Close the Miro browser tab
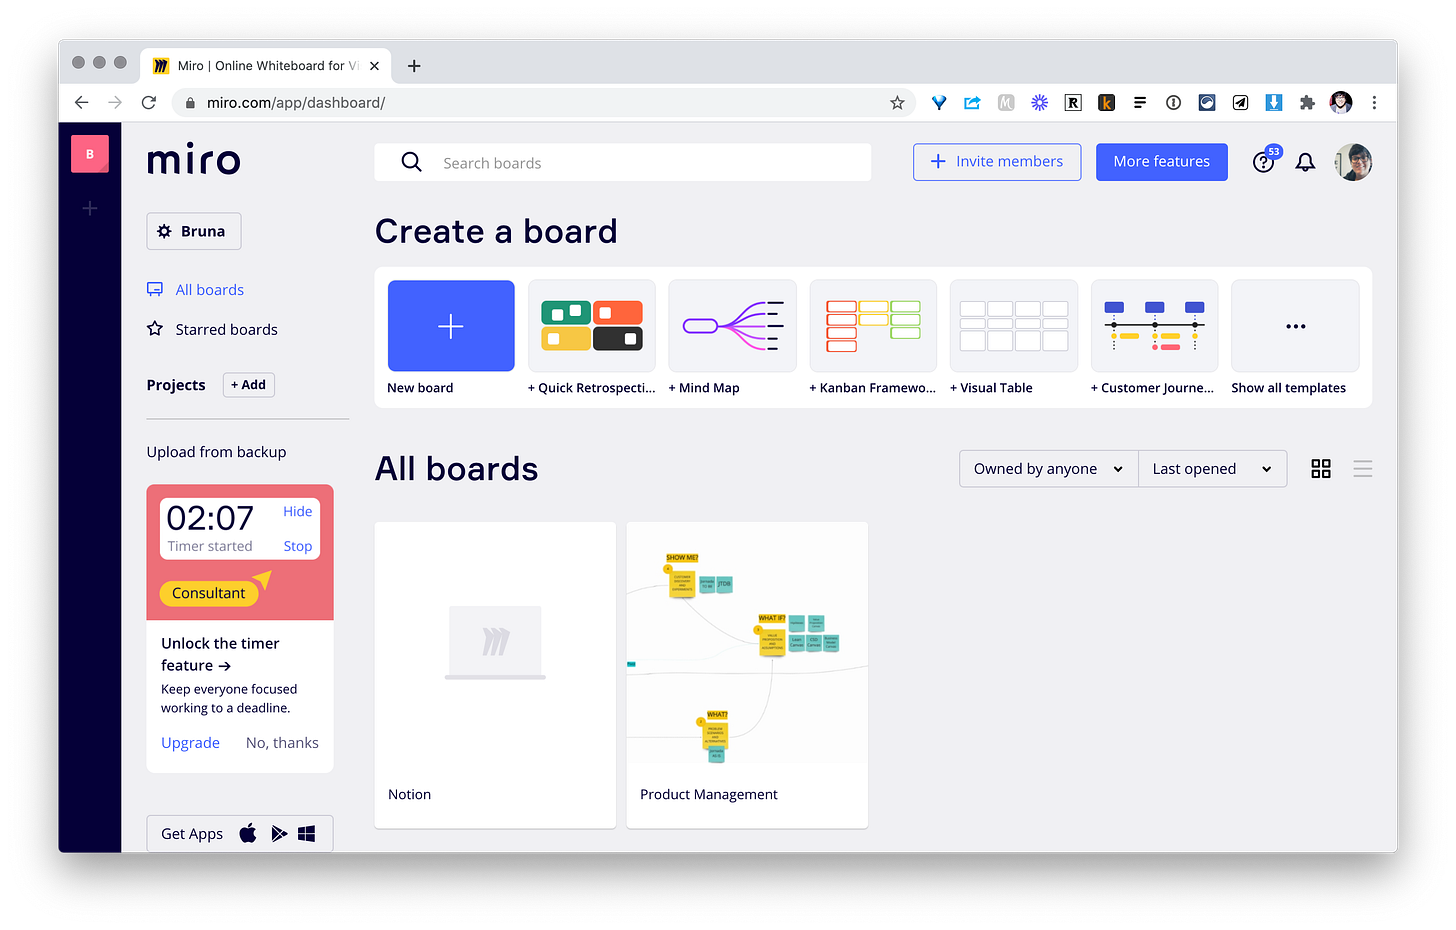1456x930 pixels. point(374,66)
